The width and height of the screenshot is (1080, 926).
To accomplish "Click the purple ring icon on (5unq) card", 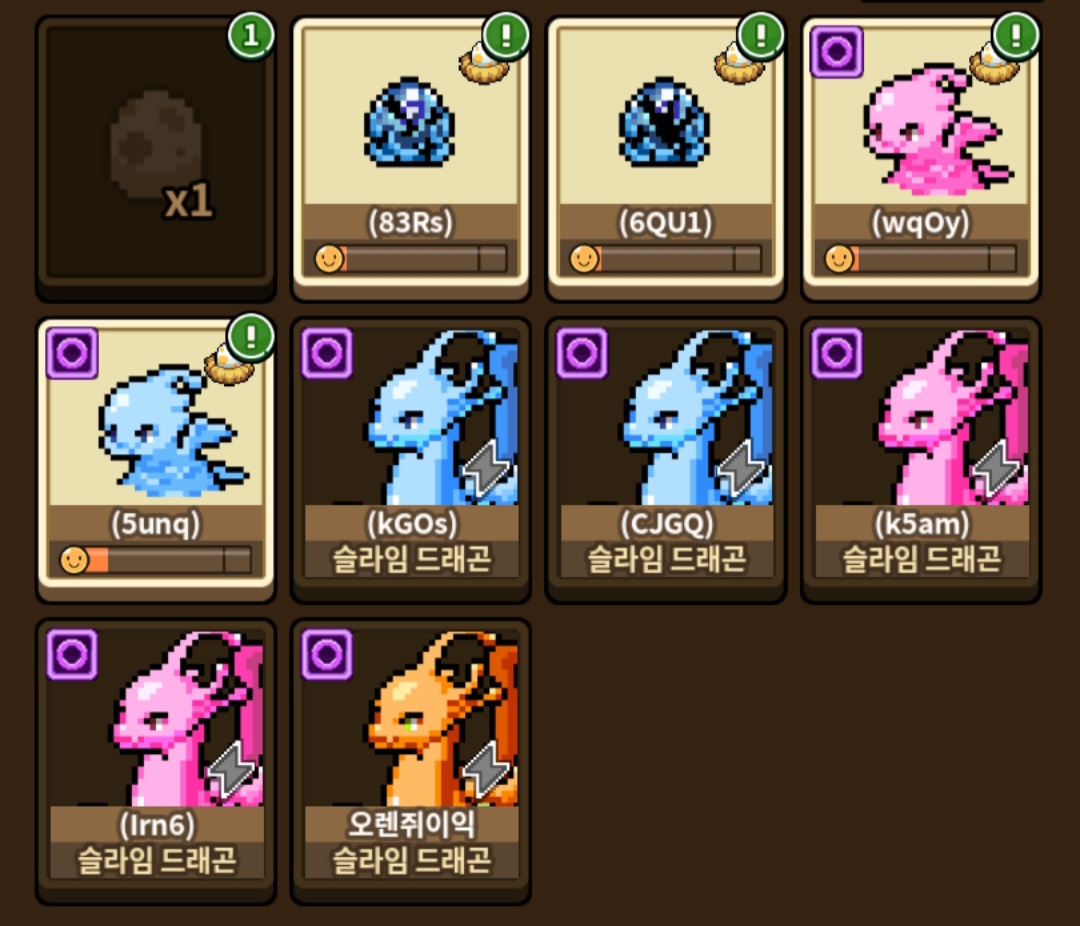I will [x=72, y=353].
